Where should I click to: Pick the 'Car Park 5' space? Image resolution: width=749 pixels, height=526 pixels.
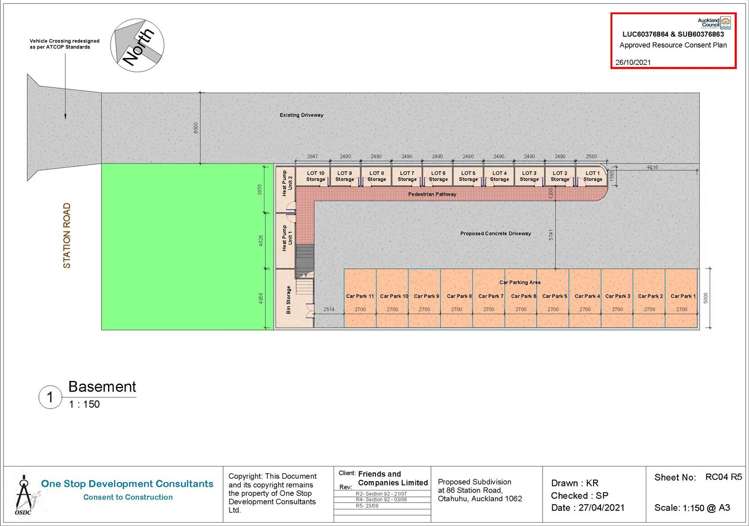(553, 298)
